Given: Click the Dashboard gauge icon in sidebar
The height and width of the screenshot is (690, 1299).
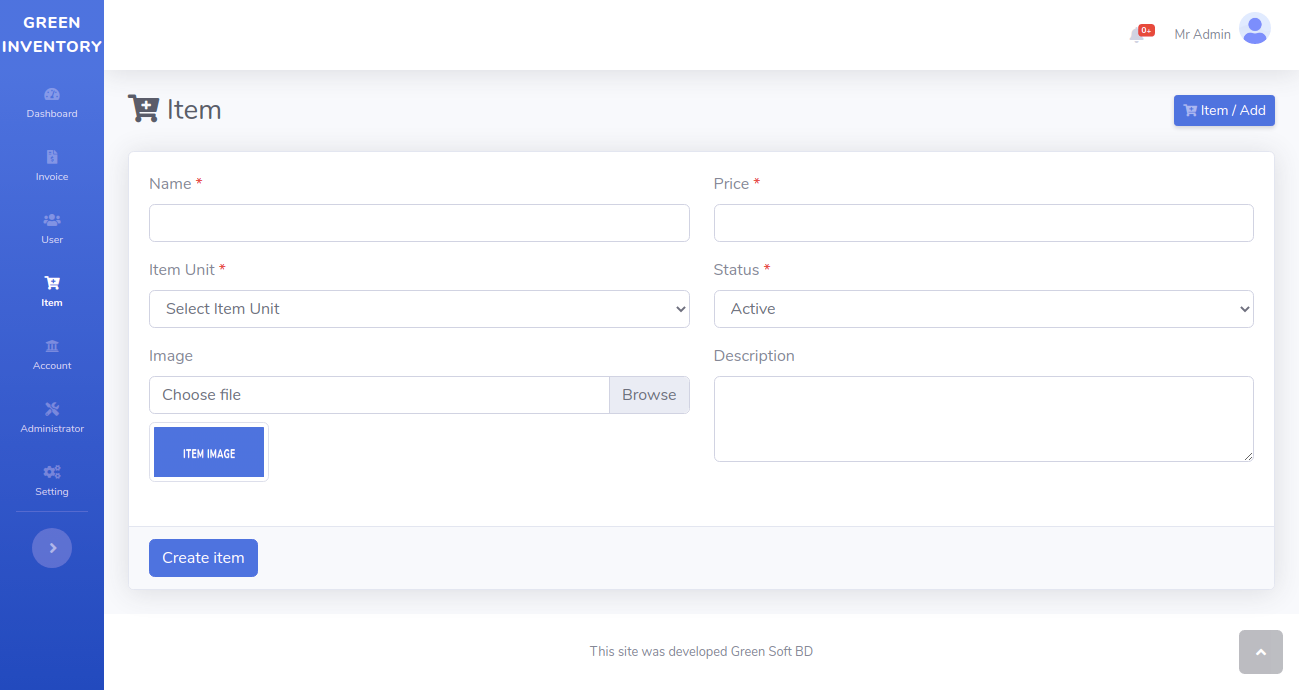Looking at the screenshot, I should click(x=52, y=94).
